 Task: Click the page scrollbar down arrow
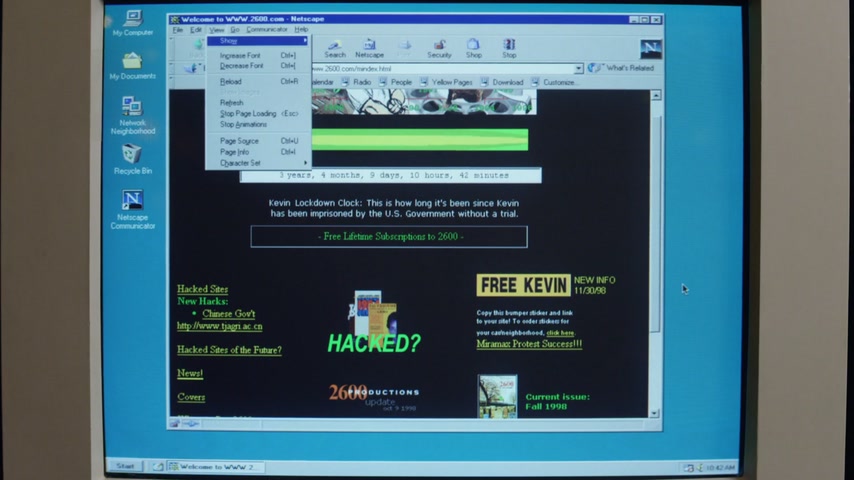655,413
